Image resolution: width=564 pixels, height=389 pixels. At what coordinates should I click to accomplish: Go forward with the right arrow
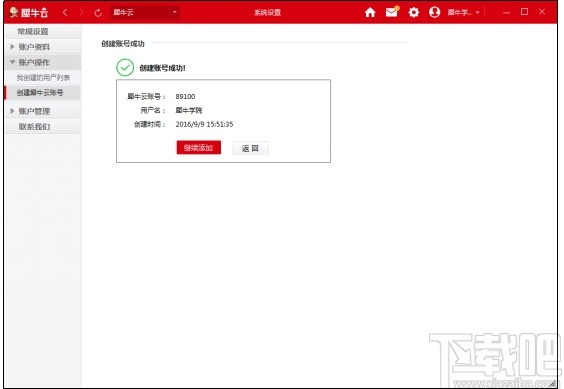[x=82, y=13]
